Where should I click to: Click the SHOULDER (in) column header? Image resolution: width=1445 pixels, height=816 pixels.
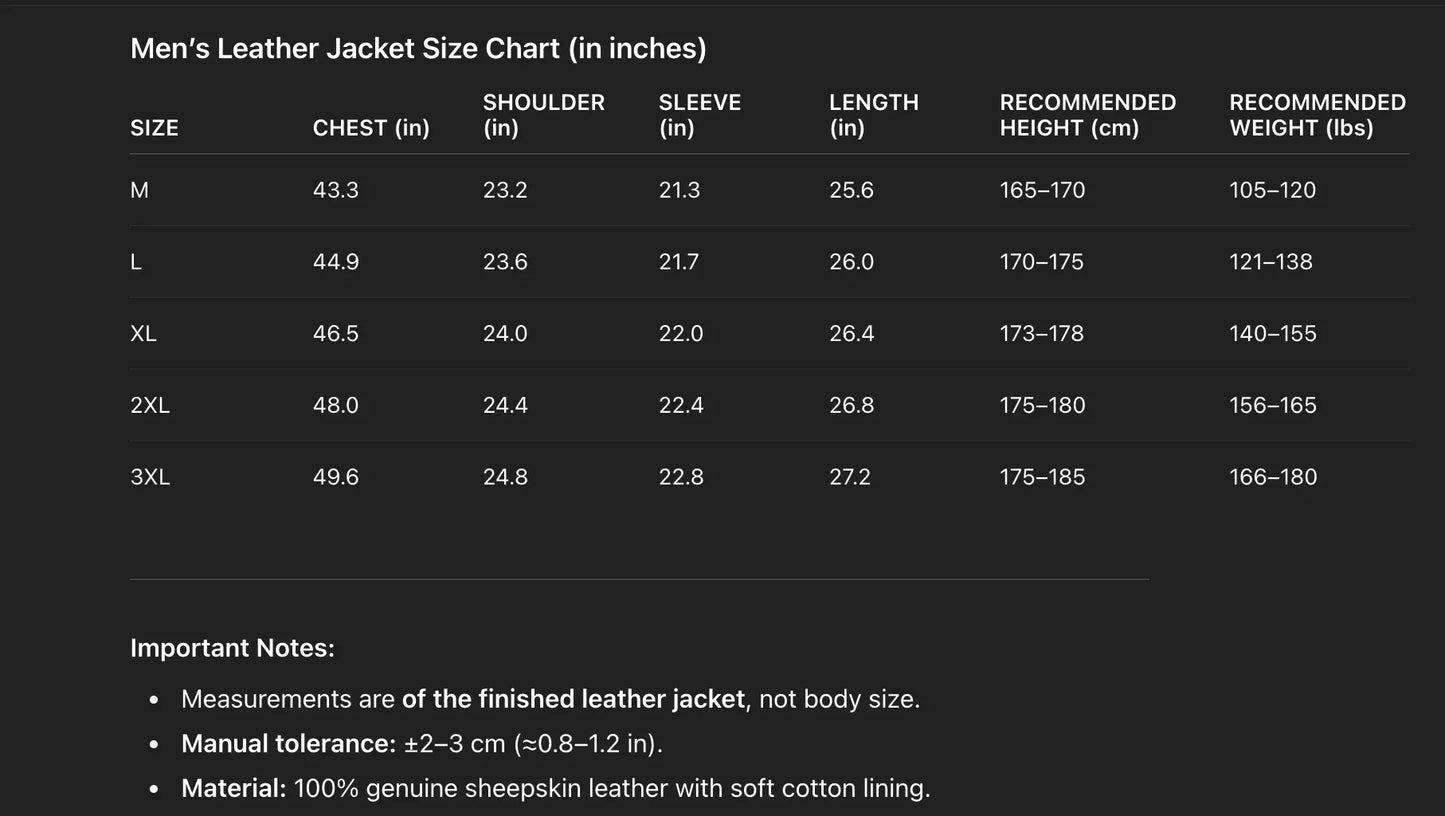tap(543, 115)
